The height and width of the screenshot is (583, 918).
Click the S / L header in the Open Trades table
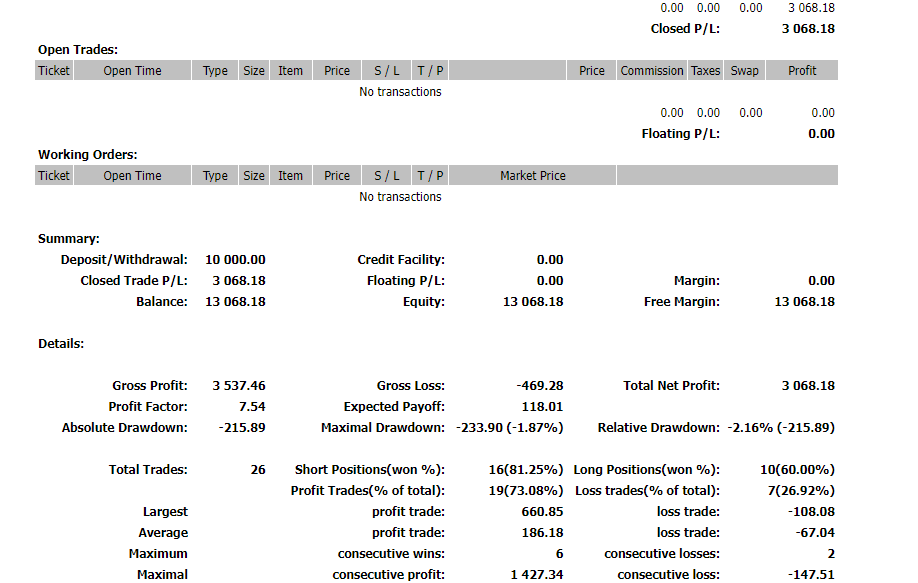pos(386,70)
